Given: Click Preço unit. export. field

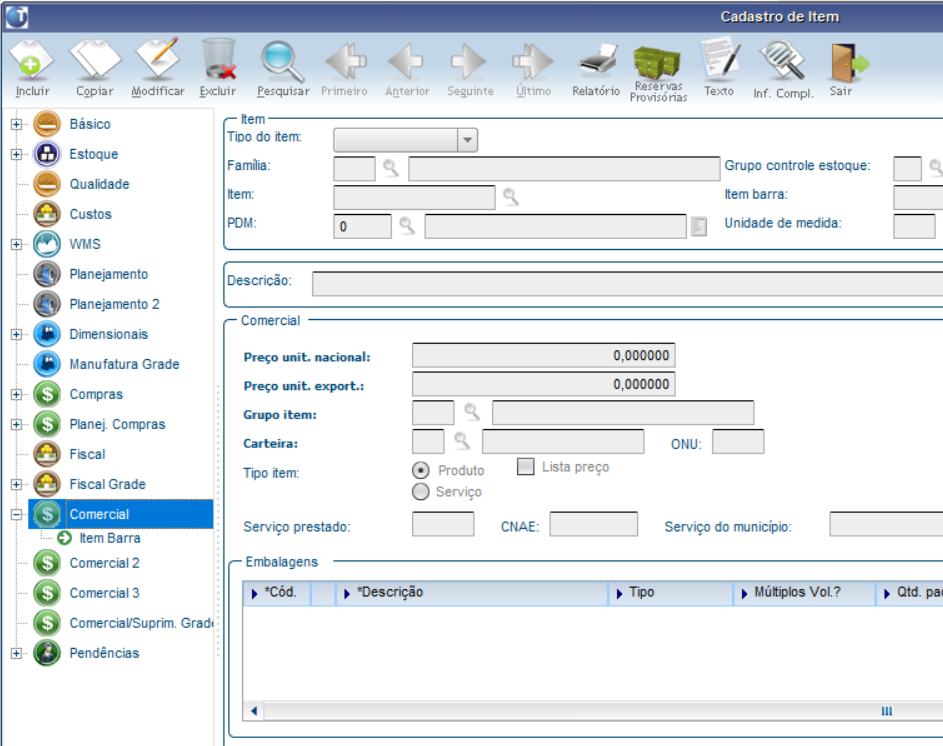Looking at the screenshot, I should click(544, 384).
